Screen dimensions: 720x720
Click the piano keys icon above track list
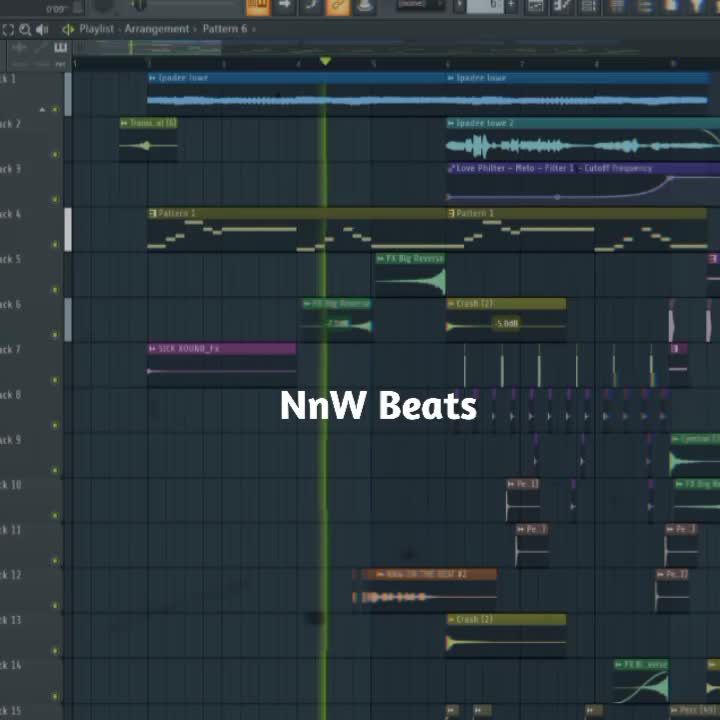pyautogui.click(x=60, y=47)
